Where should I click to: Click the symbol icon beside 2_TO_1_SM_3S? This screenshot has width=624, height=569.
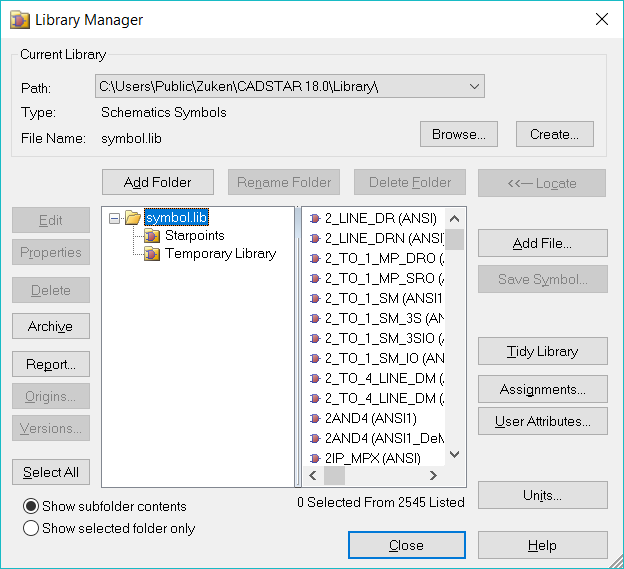315,318
